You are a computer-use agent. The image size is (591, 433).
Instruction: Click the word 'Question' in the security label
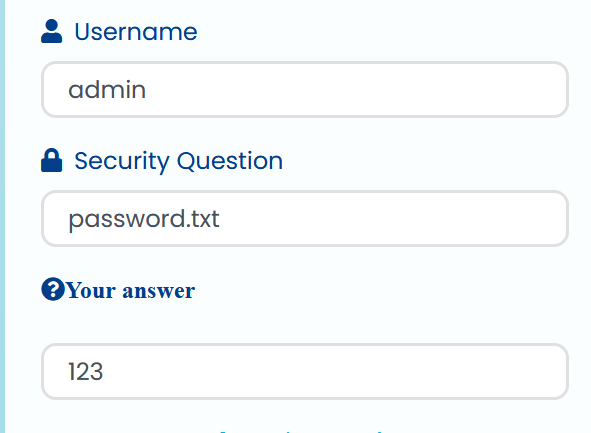[x=230, y=161]
